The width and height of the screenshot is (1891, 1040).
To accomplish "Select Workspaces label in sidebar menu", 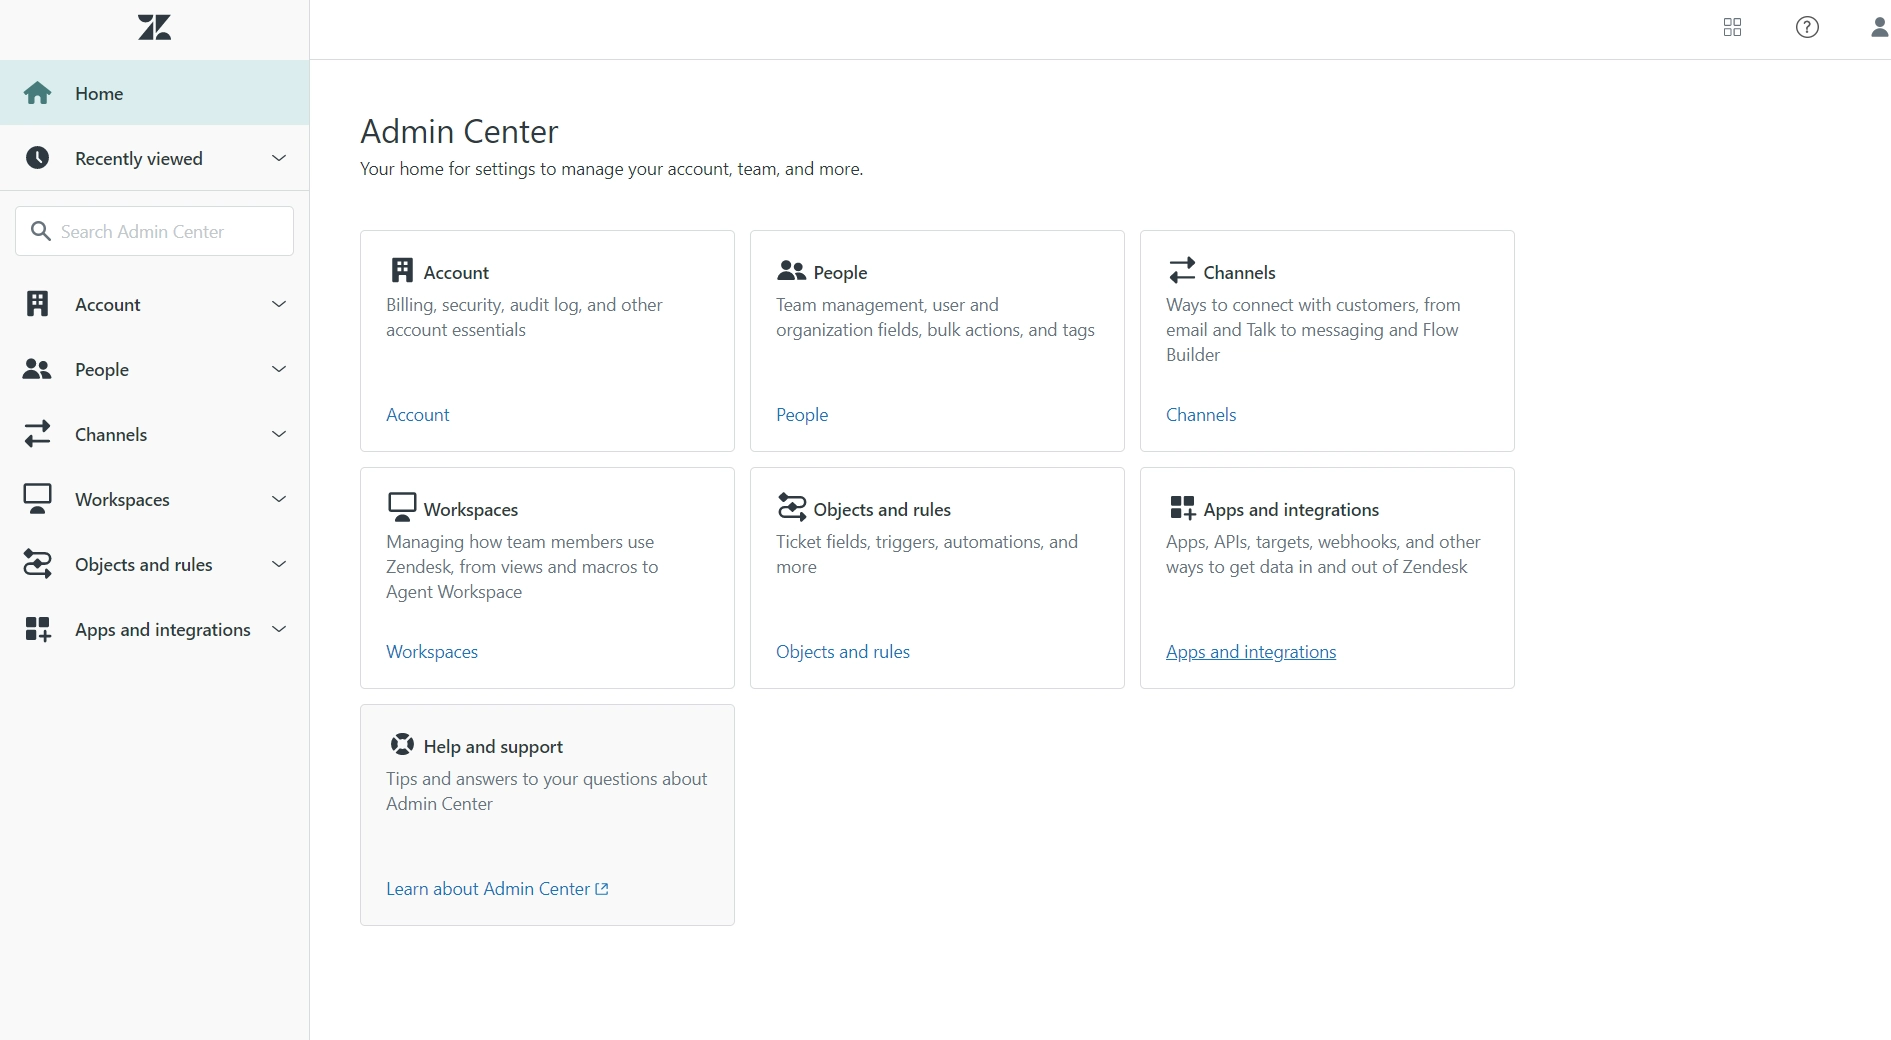I will (x=122, y=499).
